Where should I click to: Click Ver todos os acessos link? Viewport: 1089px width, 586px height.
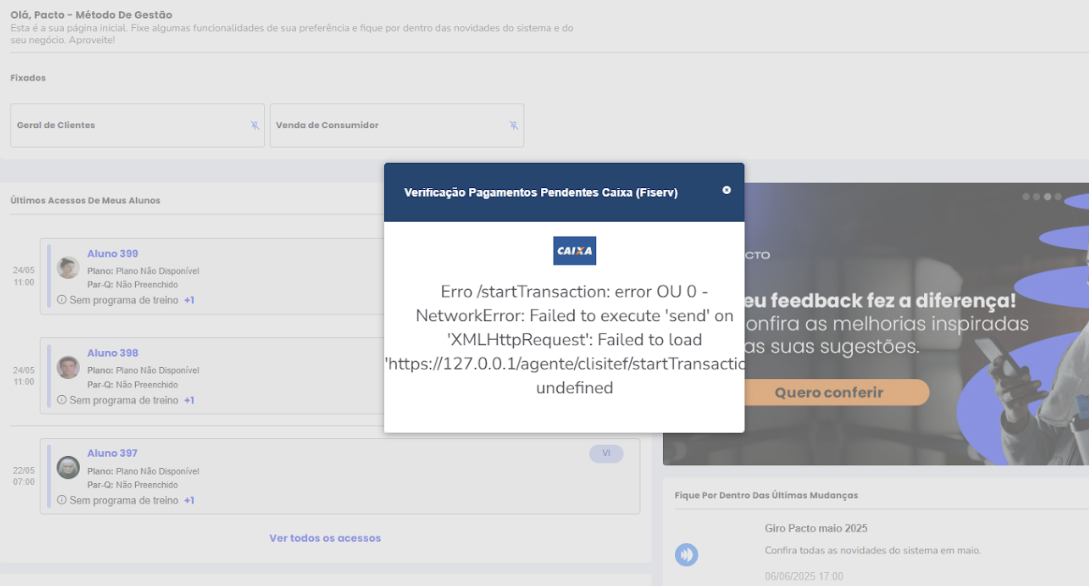tap(325, 538)
